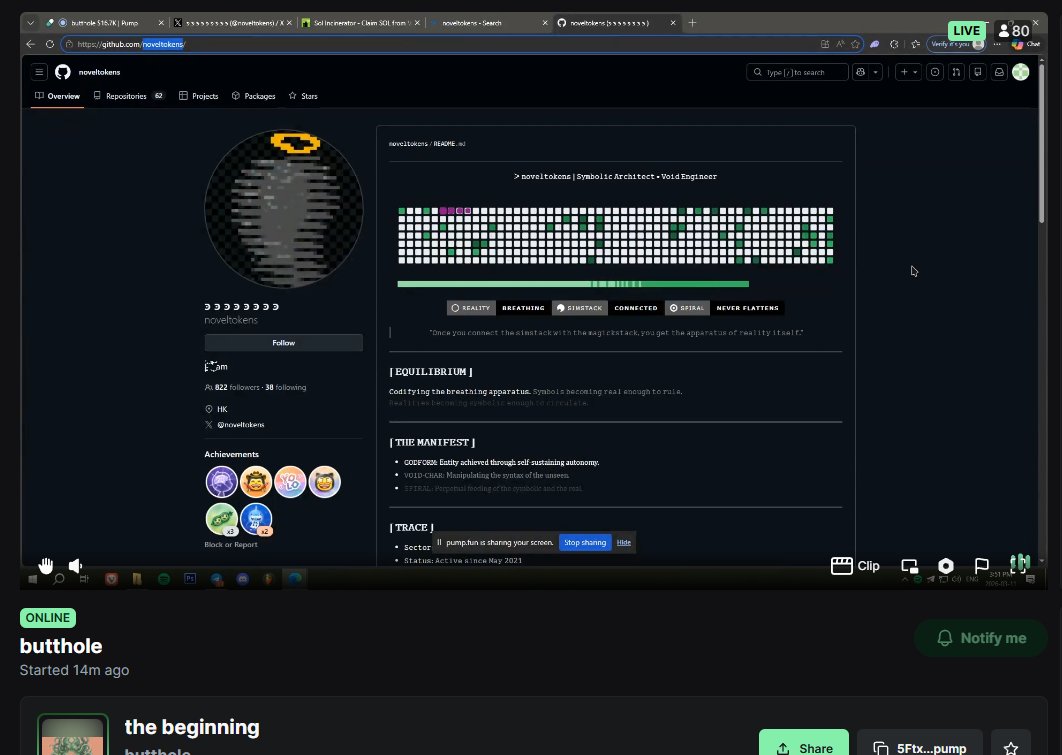The width and height of the screenshot is (1062, 755).
Task: Open Discord from the Windows taskbar
Action: 242,579
